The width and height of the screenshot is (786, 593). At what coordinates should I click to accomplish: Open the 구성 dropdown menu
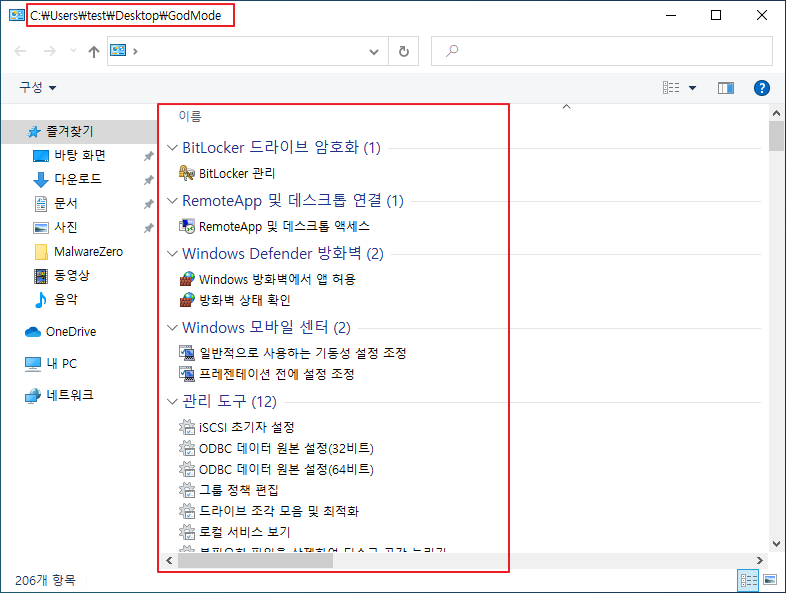(x=38, y=88)
